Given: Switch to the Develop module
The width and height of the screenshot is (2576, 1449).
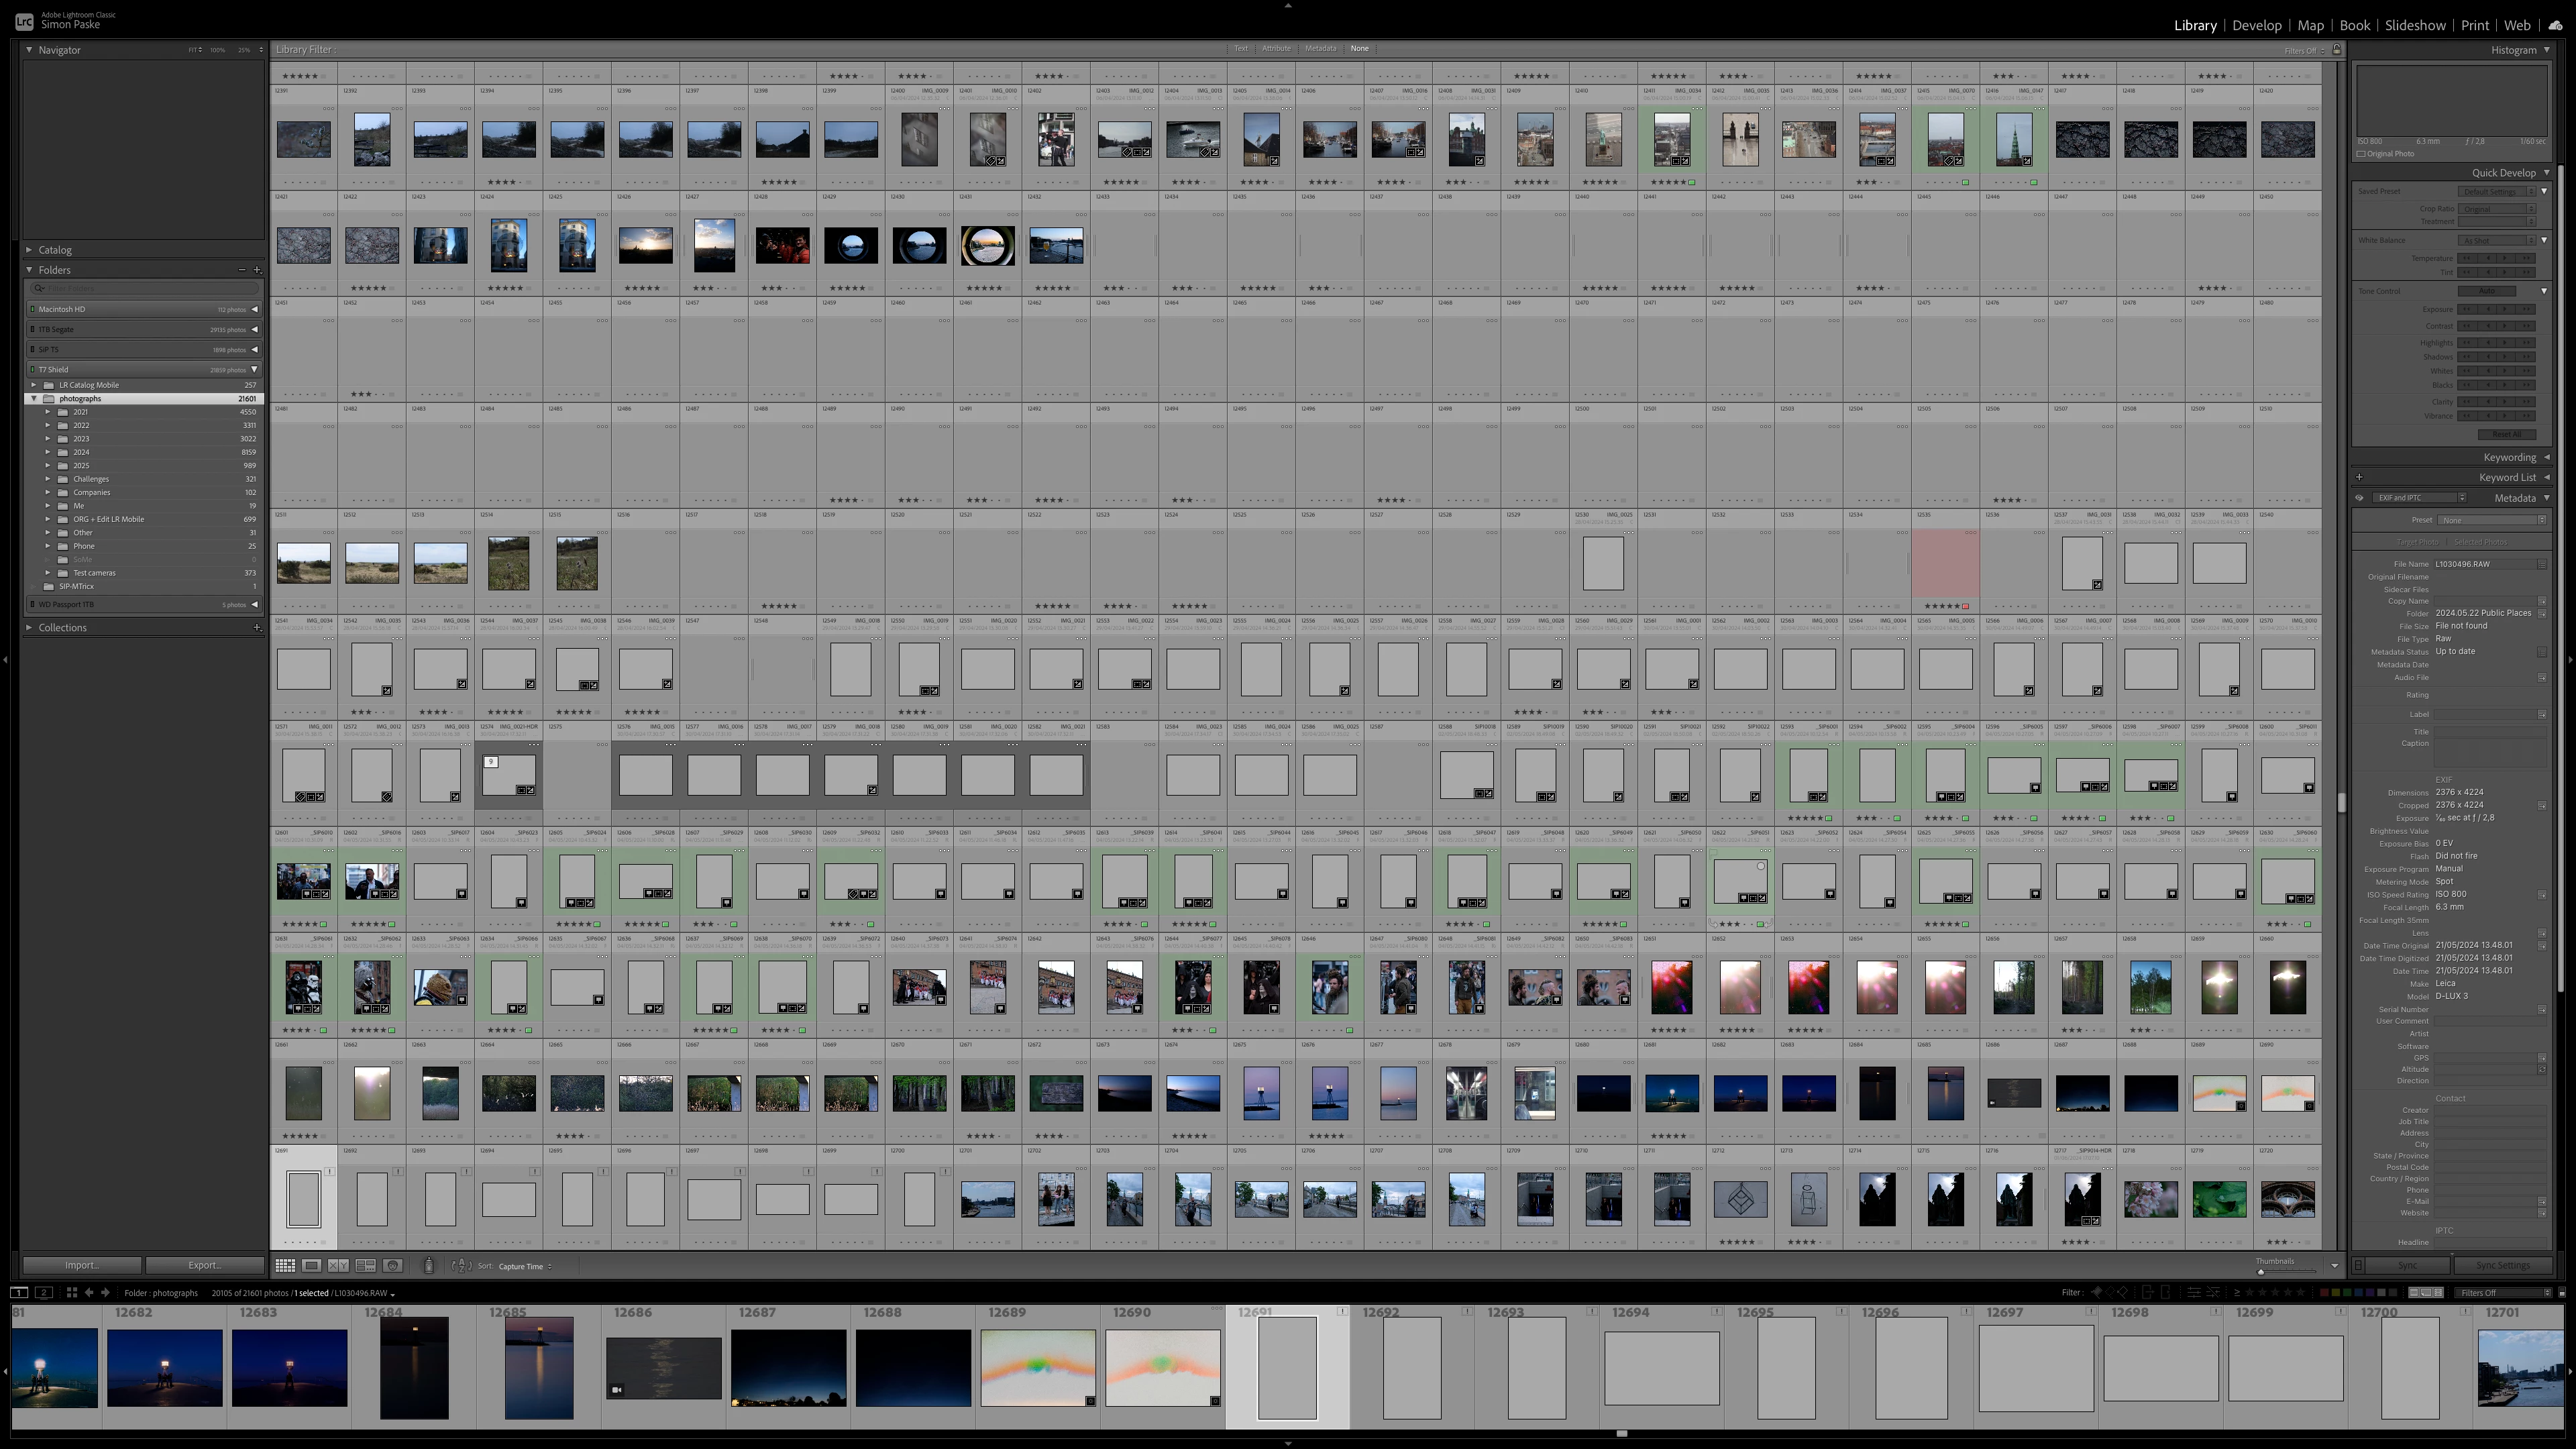Looking at the screenshot, I should tap(2256, 25).
